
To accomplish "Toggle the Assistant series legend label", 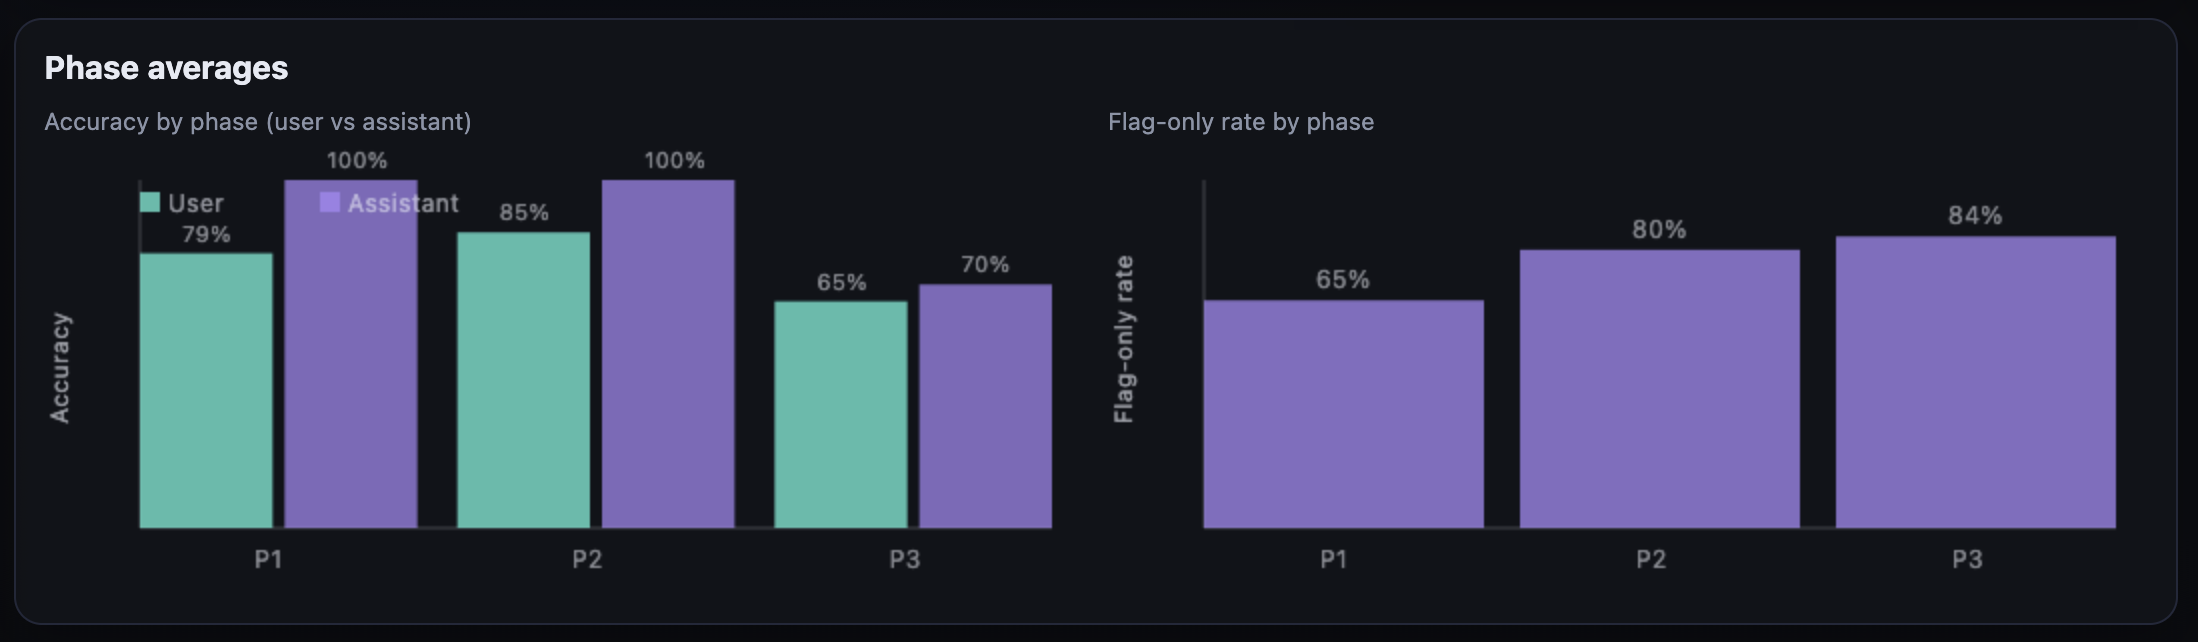I will 403,203.
